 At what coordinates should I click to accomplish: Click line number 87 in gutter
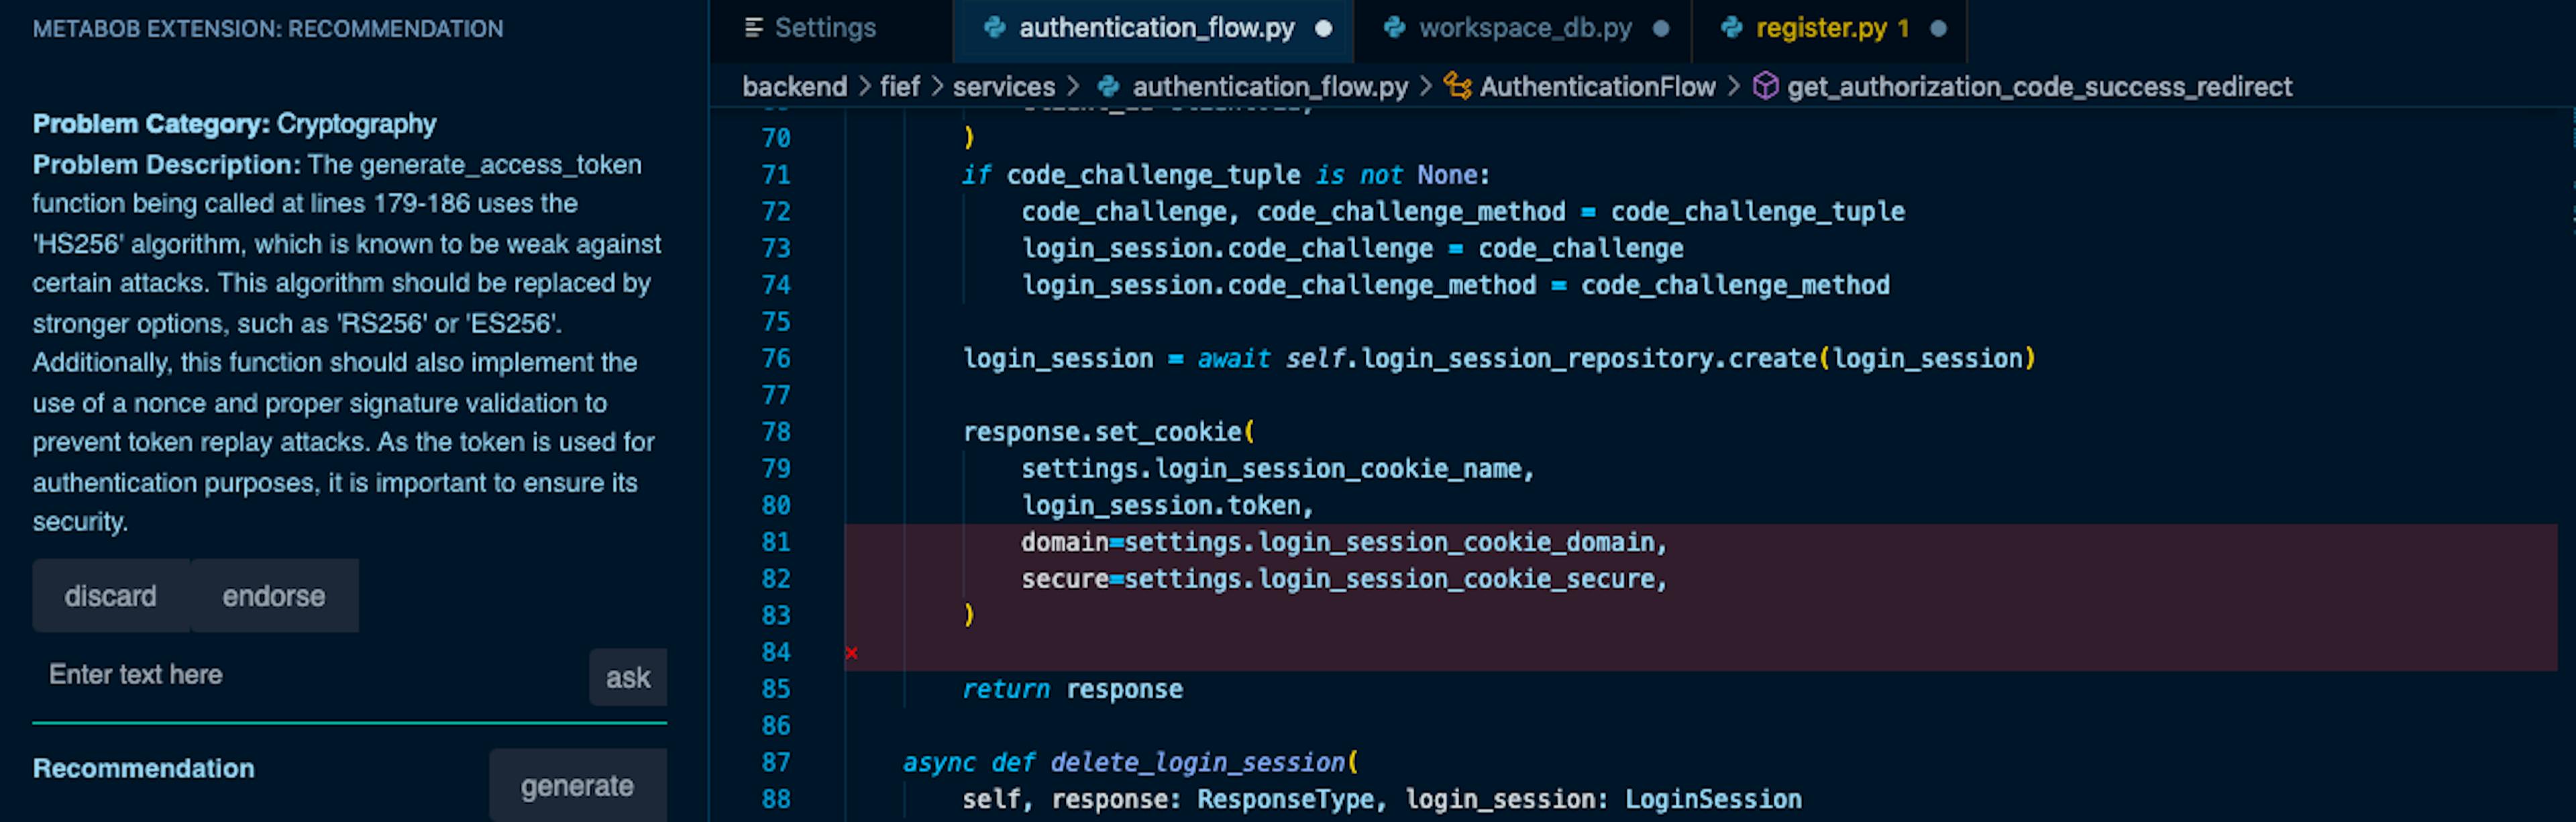[776, 763]
